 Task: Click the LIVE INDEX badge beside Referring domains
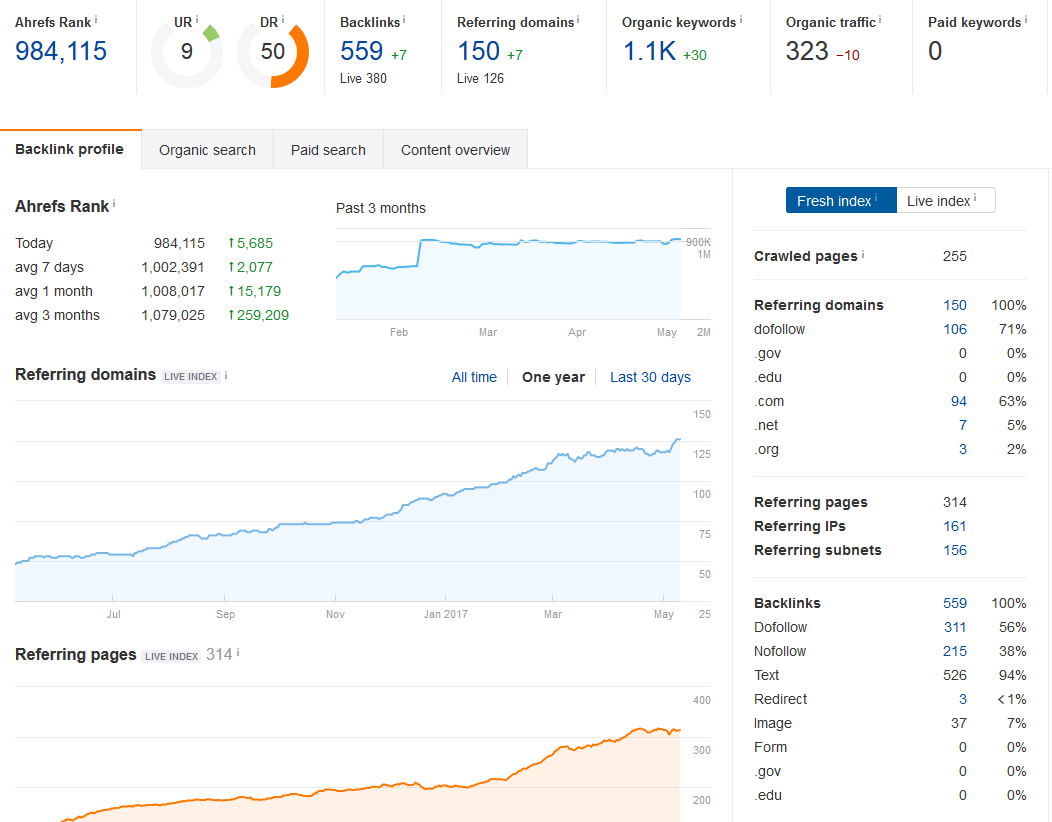[191, 376]
